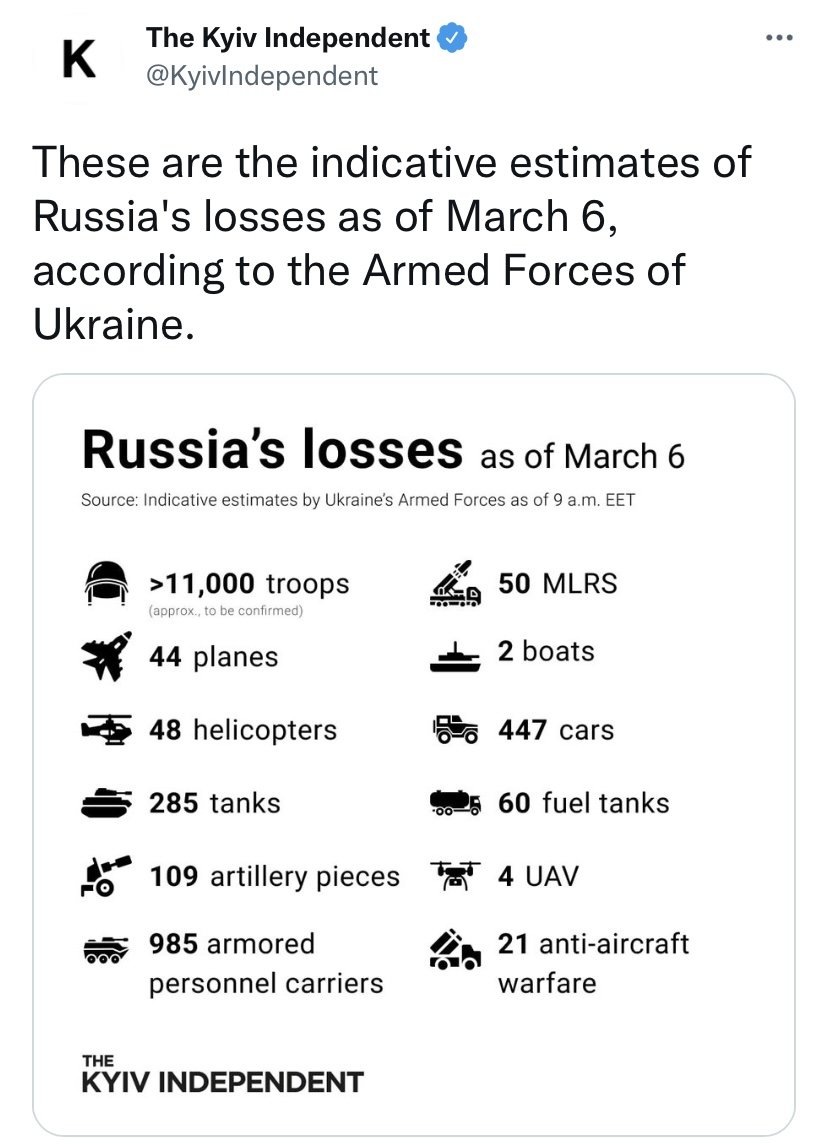Click the fuel tanker truck icon
Screen dimensions: 828x1146
click(456, 803)
